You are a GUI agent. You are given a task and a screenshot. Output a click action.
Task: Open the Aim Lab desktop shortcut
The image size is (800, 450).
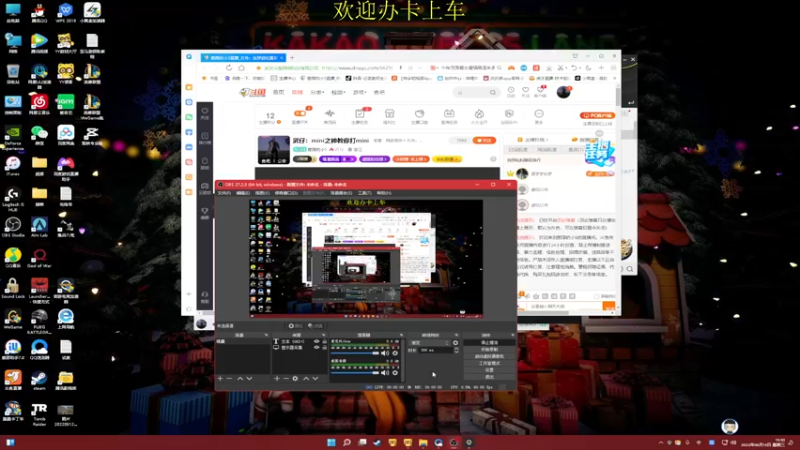click(x=39, y=227)
